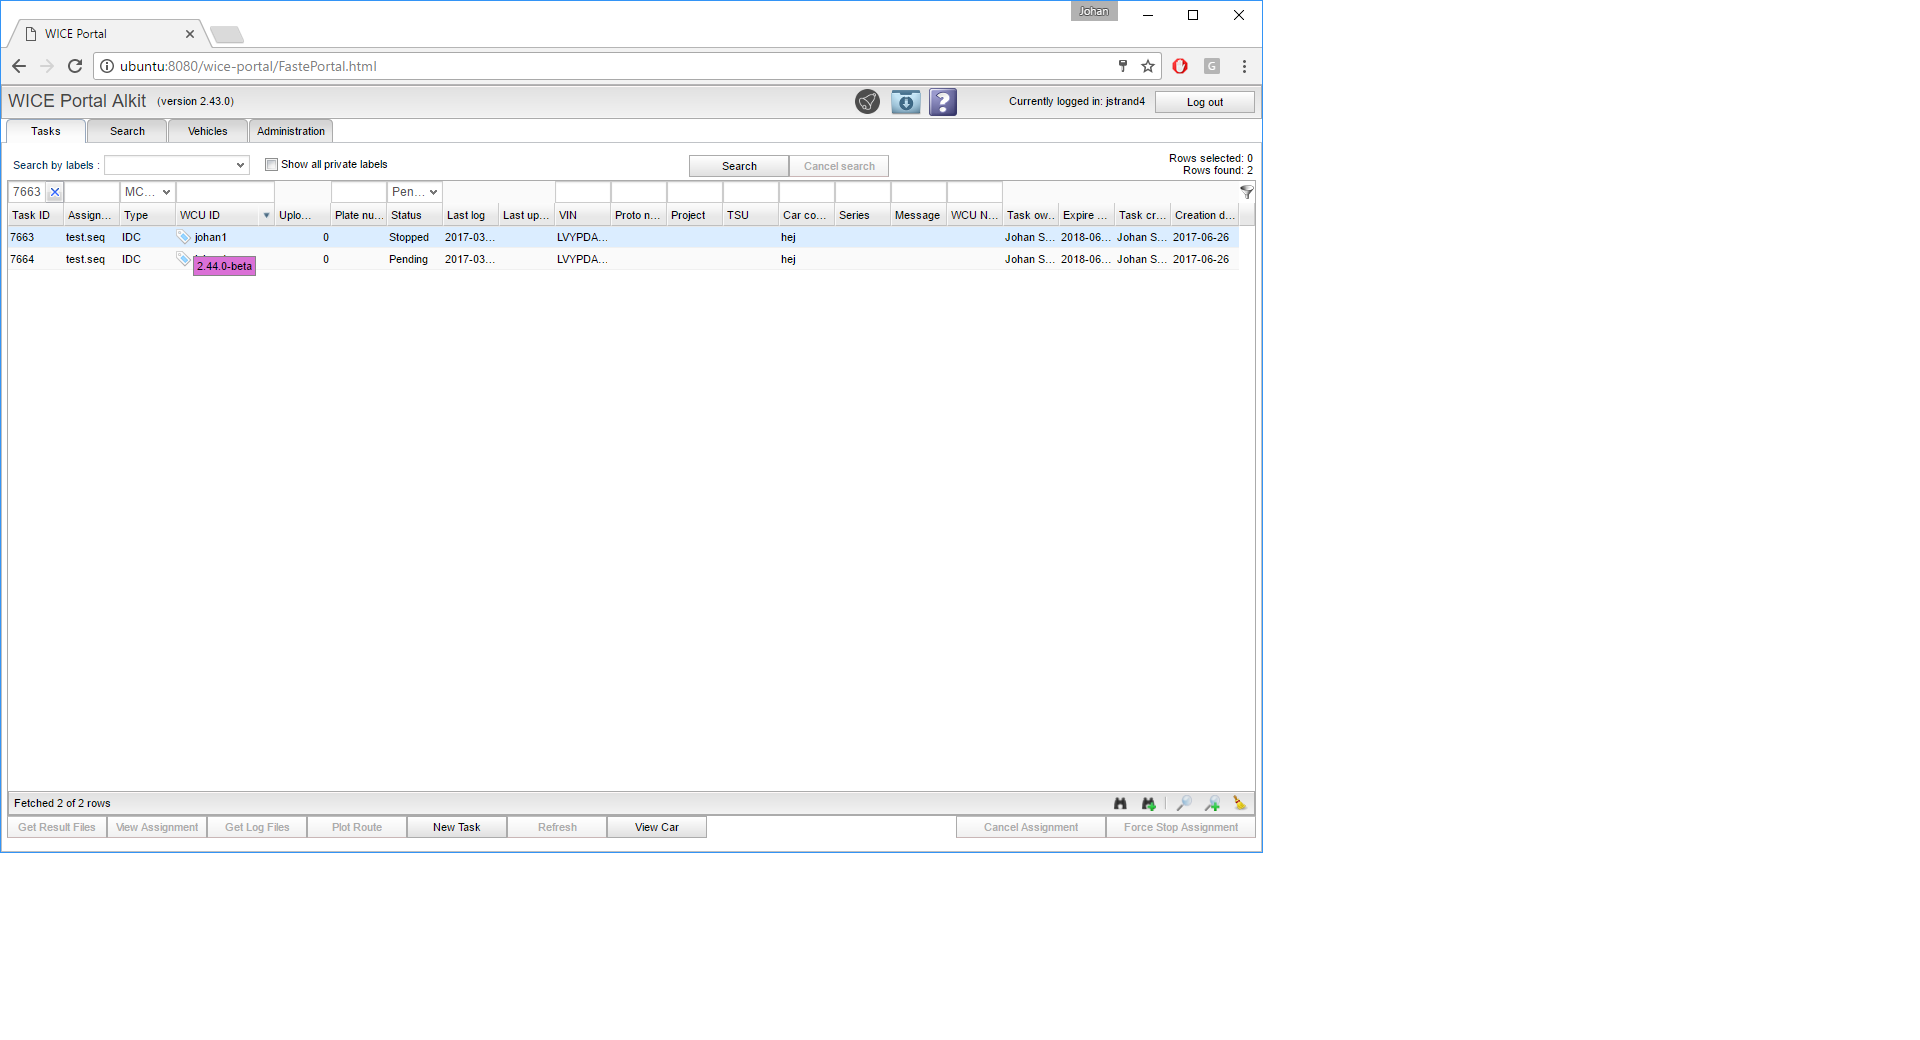Clear the 7663 Task ID filter
The height and width of the screenshot is (1040, 1920).
[x=55, y=192]
